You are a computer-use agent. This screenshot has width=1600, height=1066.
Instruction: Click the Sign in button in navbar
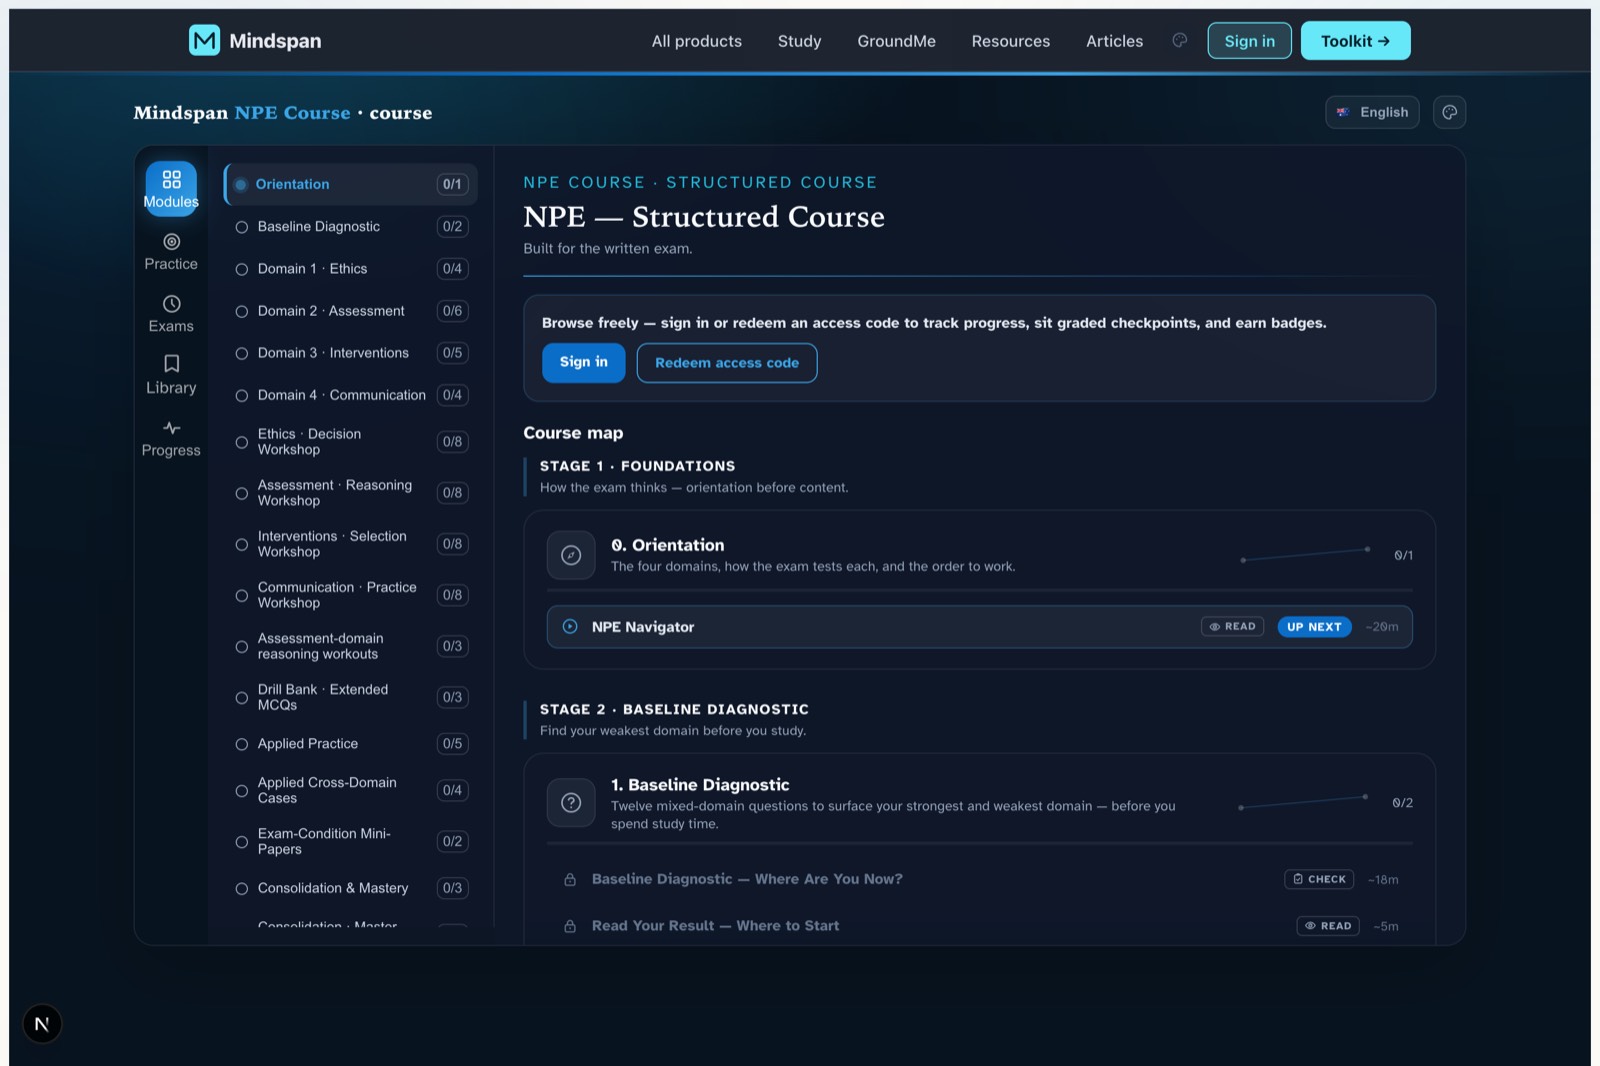1249,41
